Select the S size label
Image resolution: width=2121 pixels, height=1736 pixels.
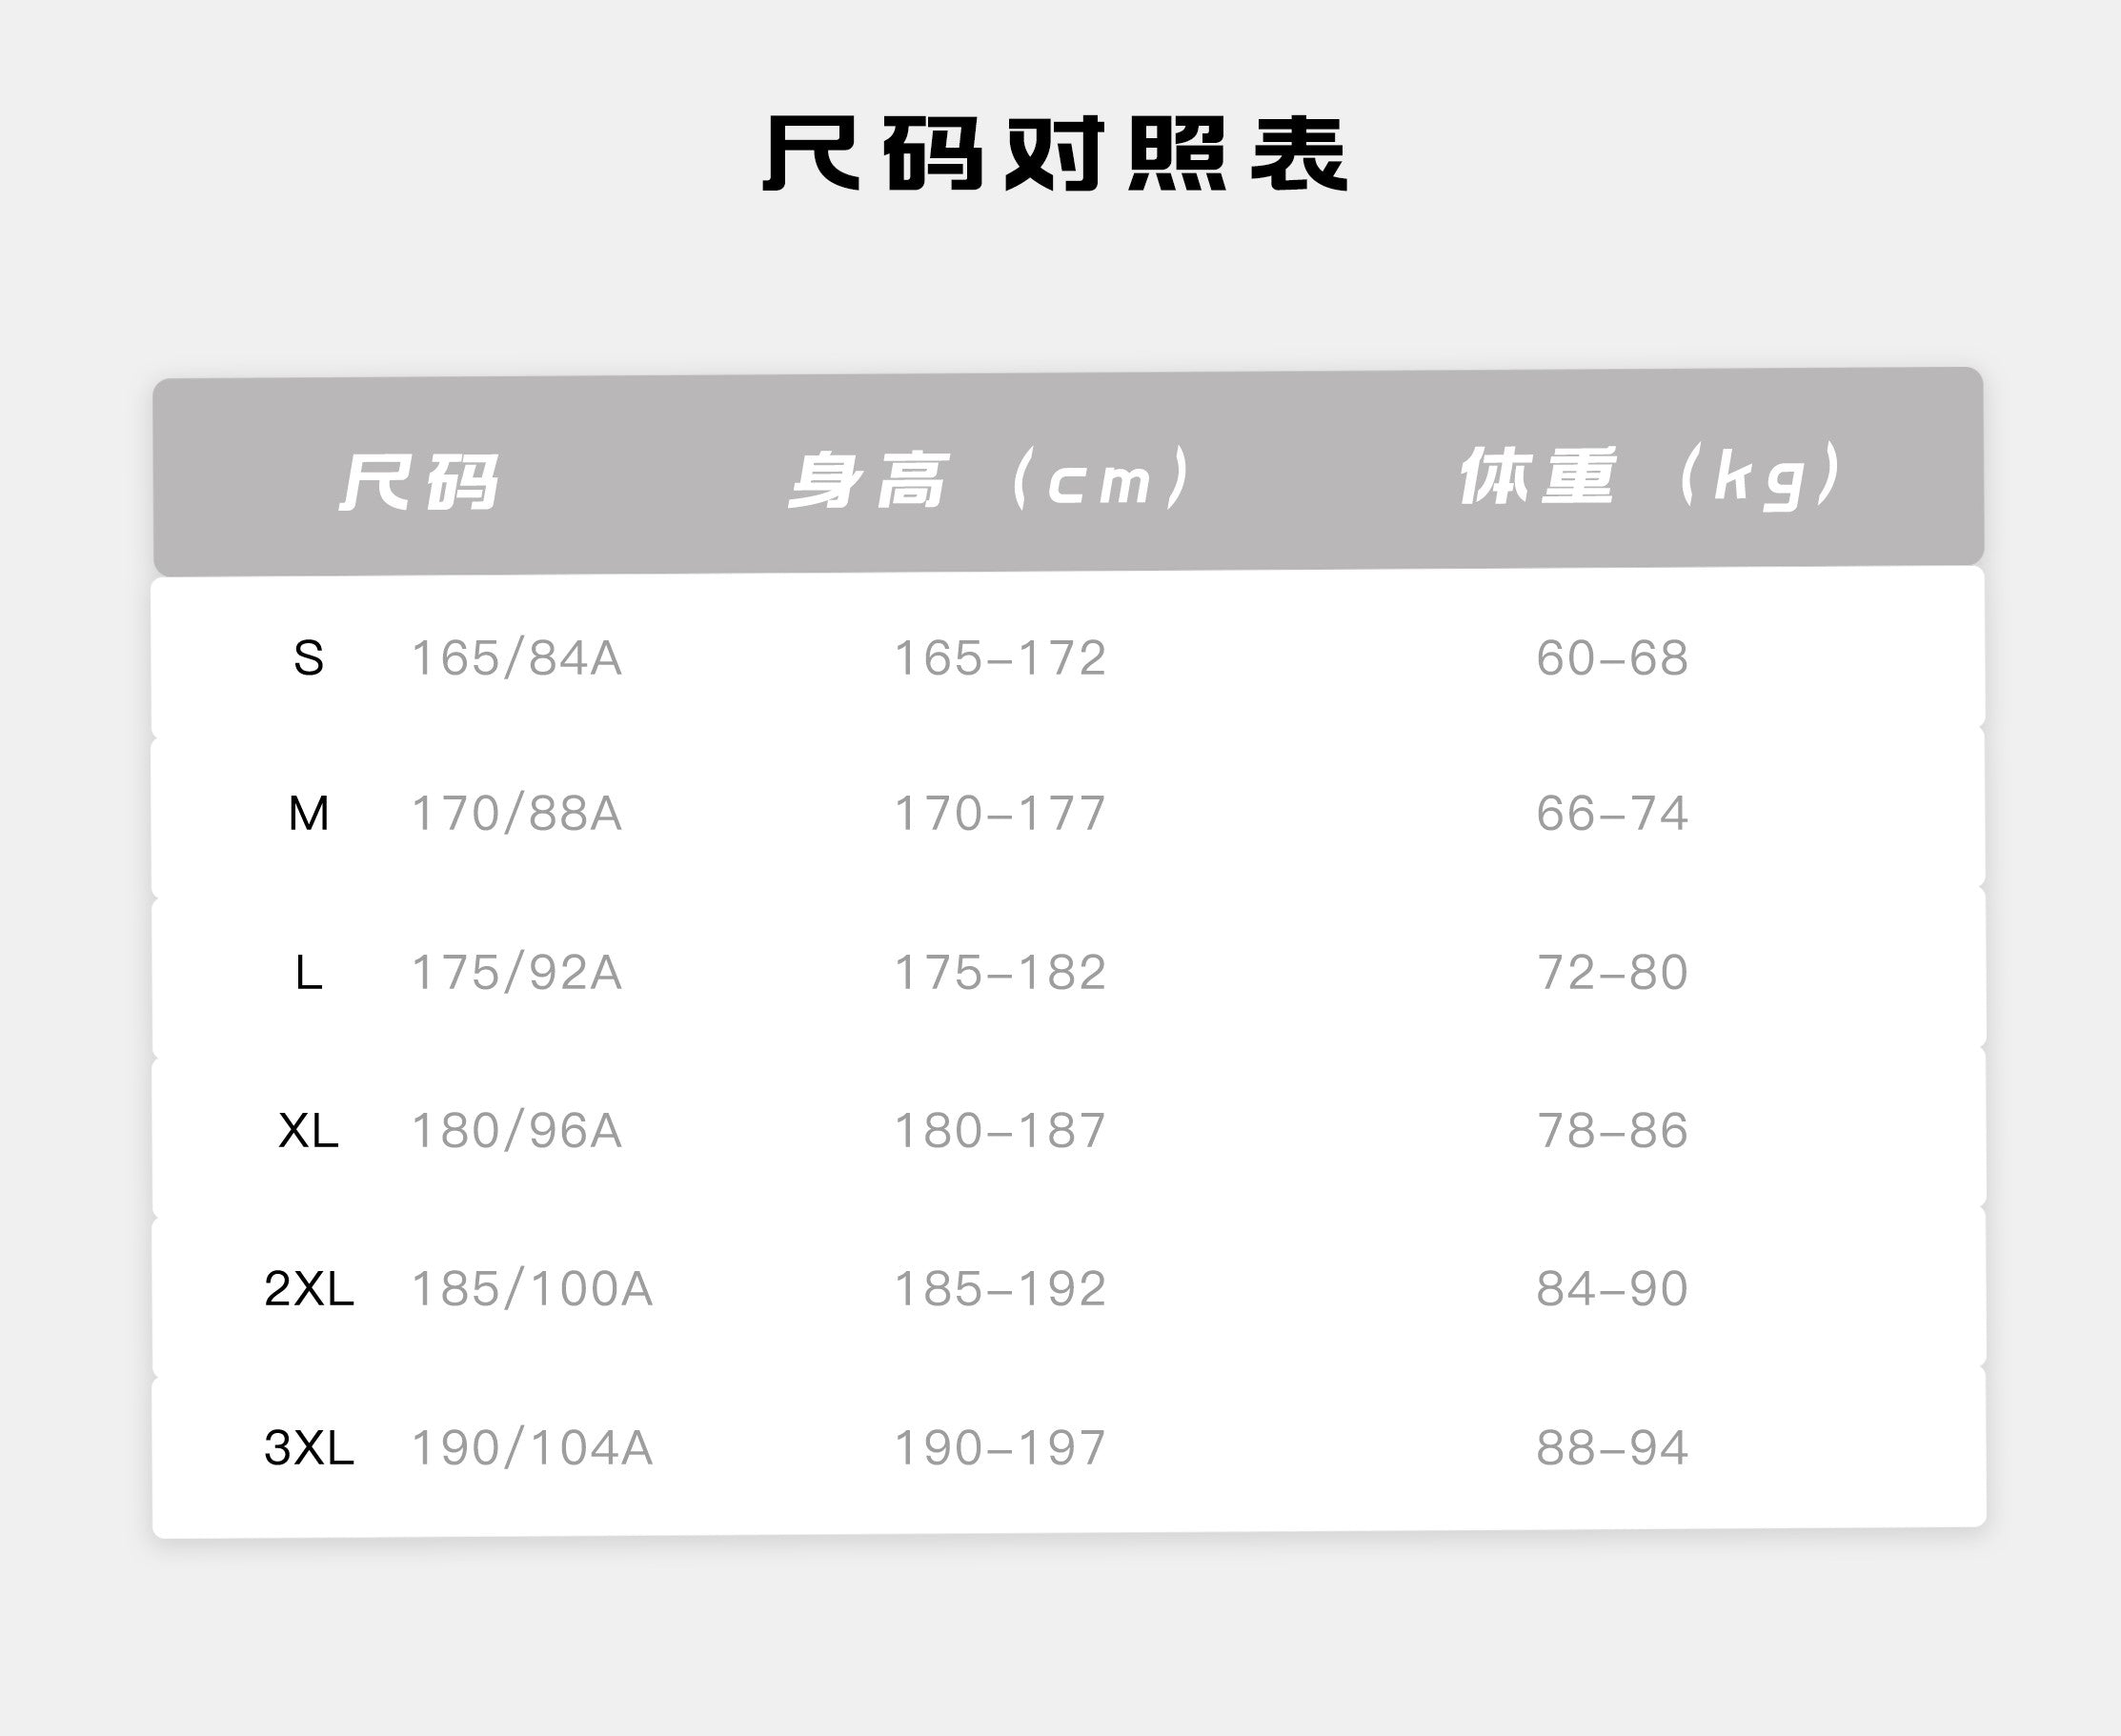(x=308, y=658)
